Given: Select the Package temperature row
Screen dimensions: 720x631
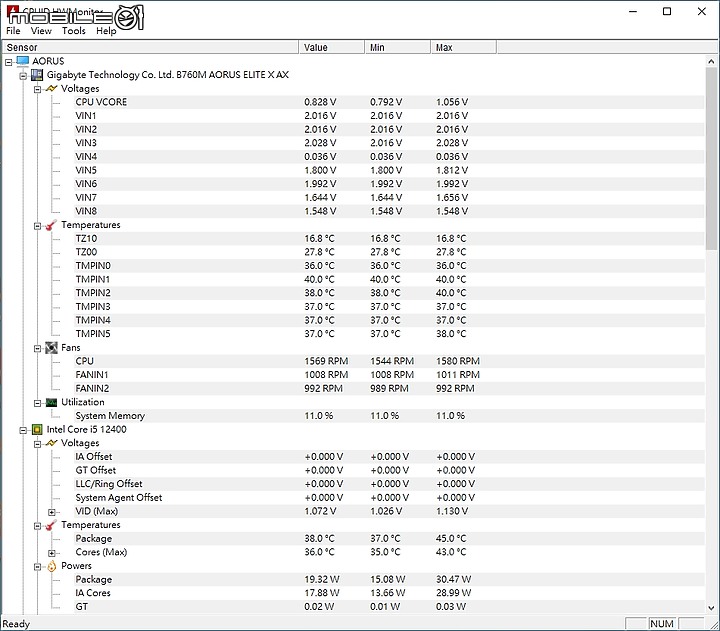Looking at the screenshot, I should (x=388, y=538).
